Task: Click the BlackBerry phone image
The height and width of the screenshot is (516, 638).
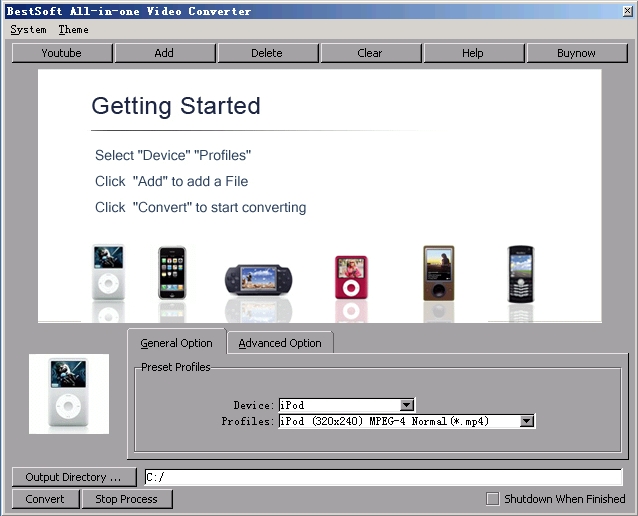Action: (x=521, y=274)
